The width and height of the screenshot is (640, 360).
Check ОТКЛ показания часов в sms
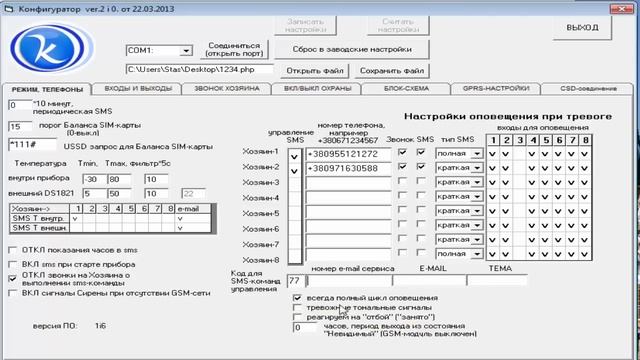pos(13,250)
